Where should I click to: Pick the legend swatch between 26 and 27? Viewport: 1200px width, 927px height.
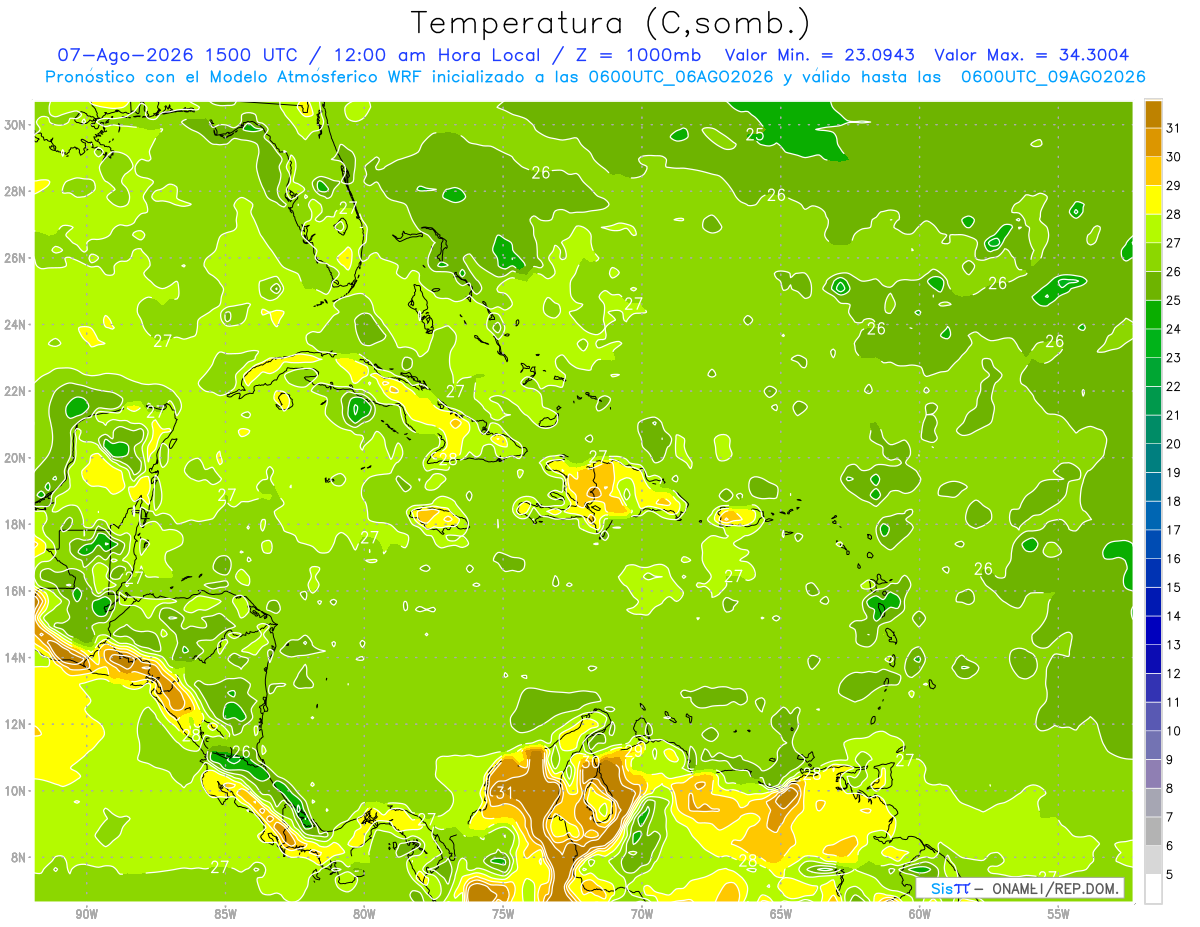click(x=1153, y=257)
